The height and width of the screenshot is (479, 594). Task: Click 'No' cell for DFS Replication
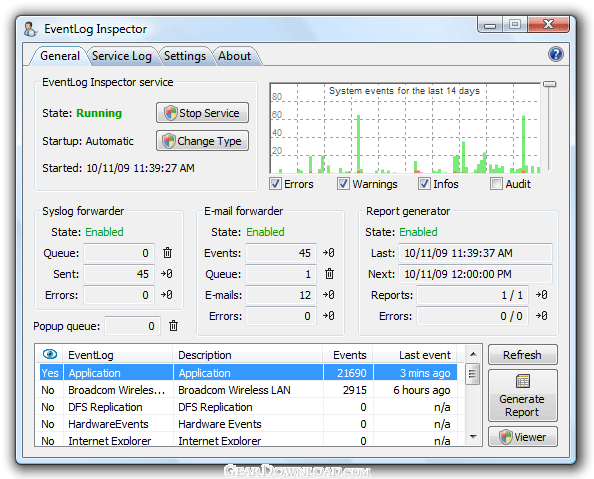tap(51, 407)
